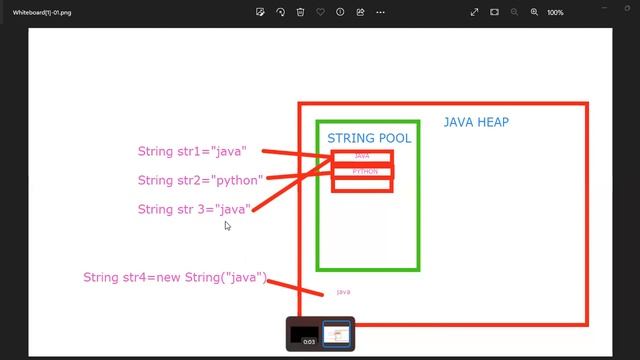Click the JAVA entry in the string pool
The image size is (640, 360).
pos(362,156)
